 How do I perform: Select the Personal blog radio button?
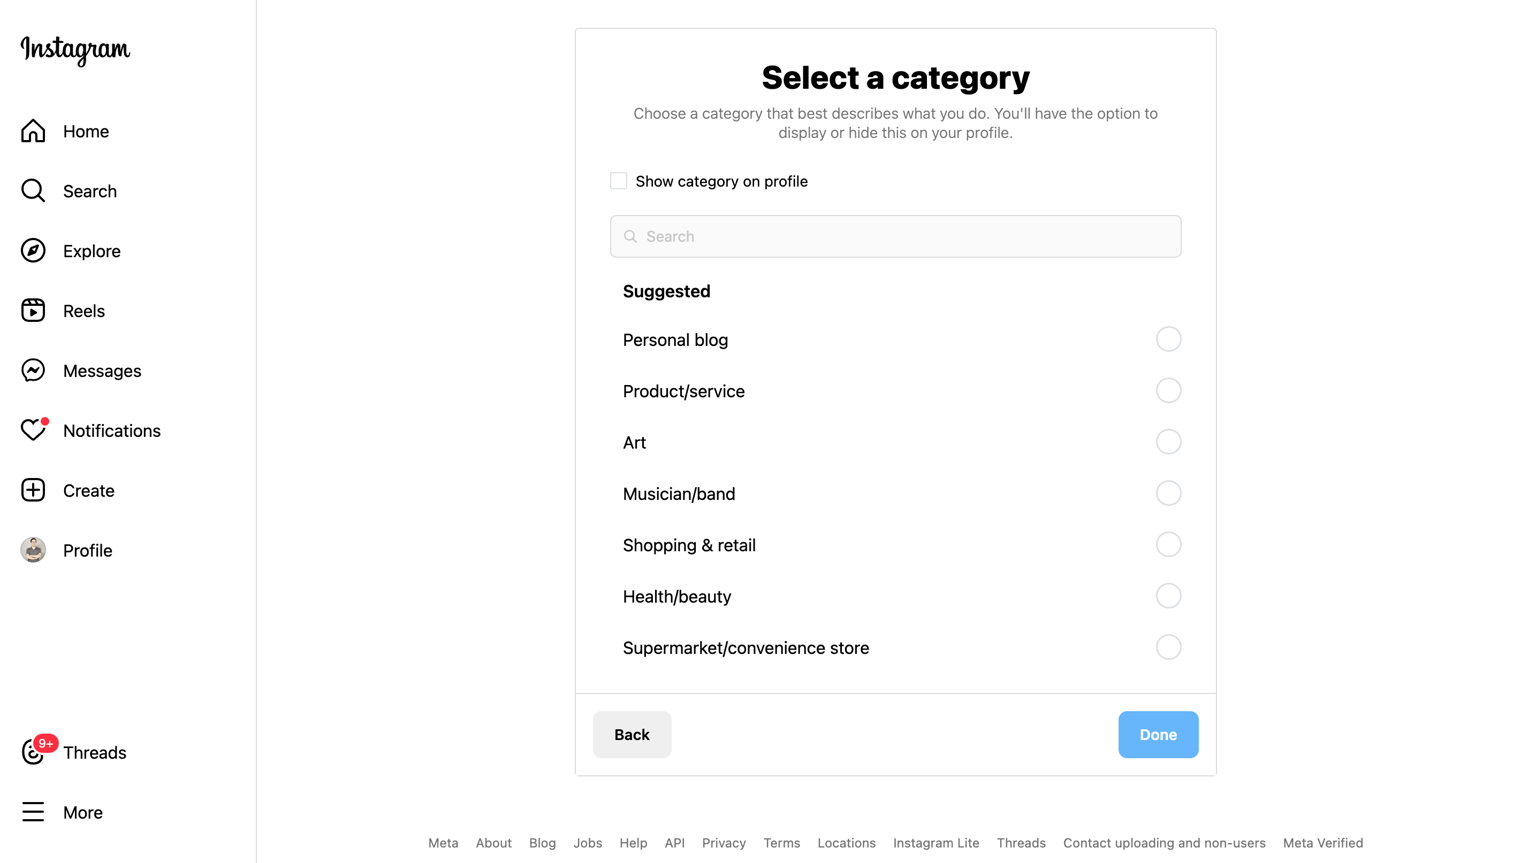point(1168,340)
